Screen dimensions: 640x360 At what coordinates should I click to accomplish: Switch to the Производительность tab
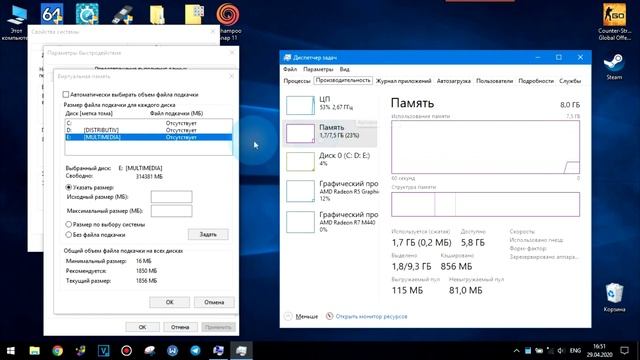[x=343, y=80]
